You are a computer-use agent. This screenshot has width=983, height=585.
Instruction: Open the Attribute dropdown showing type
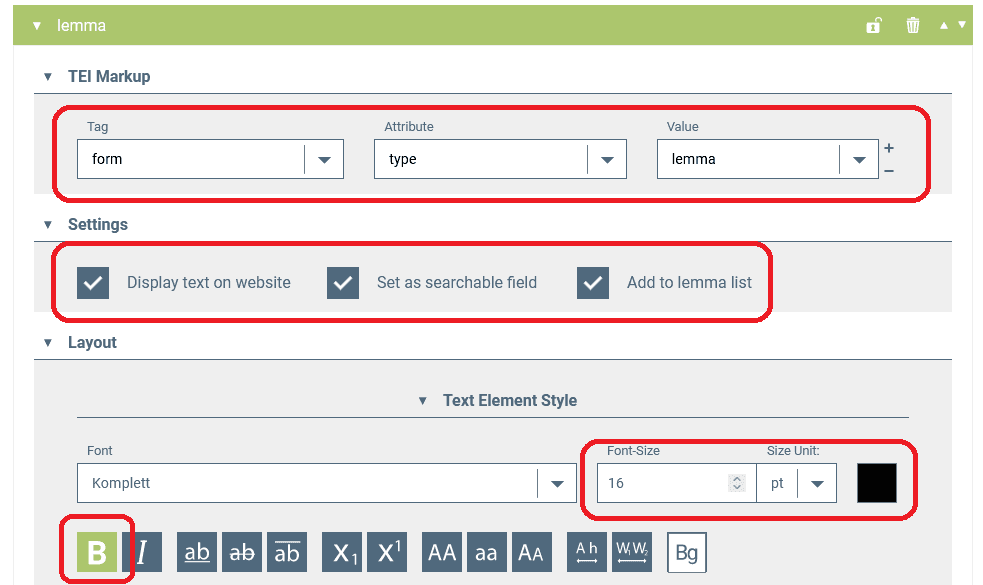click(x=606, y=159)
